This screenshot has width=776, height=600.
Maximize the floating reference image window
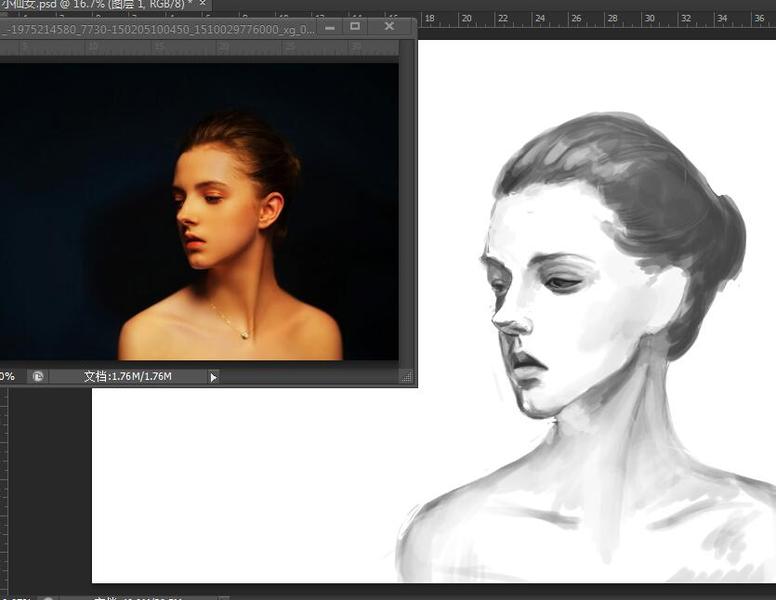pos(355,27)
